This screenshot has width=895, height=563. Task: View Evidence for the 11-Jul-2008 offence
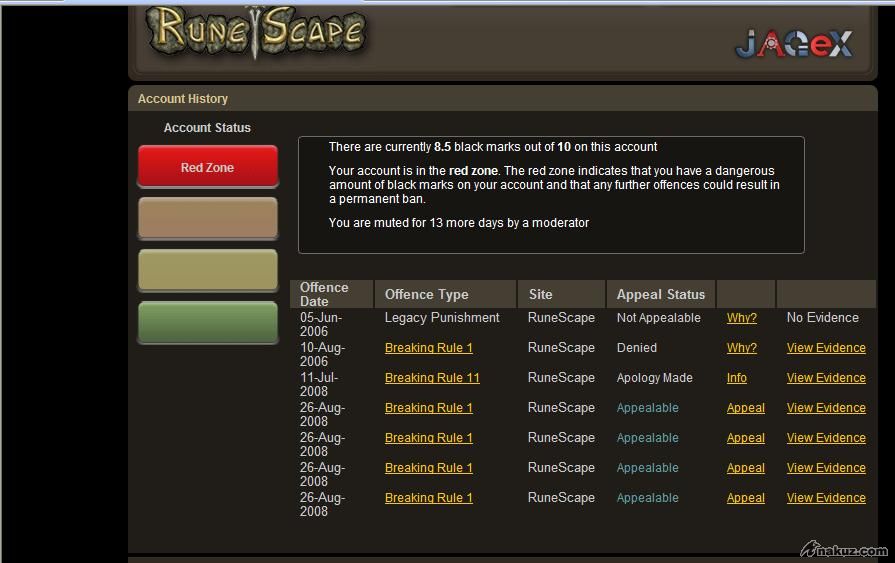click(x=826, y=378)
